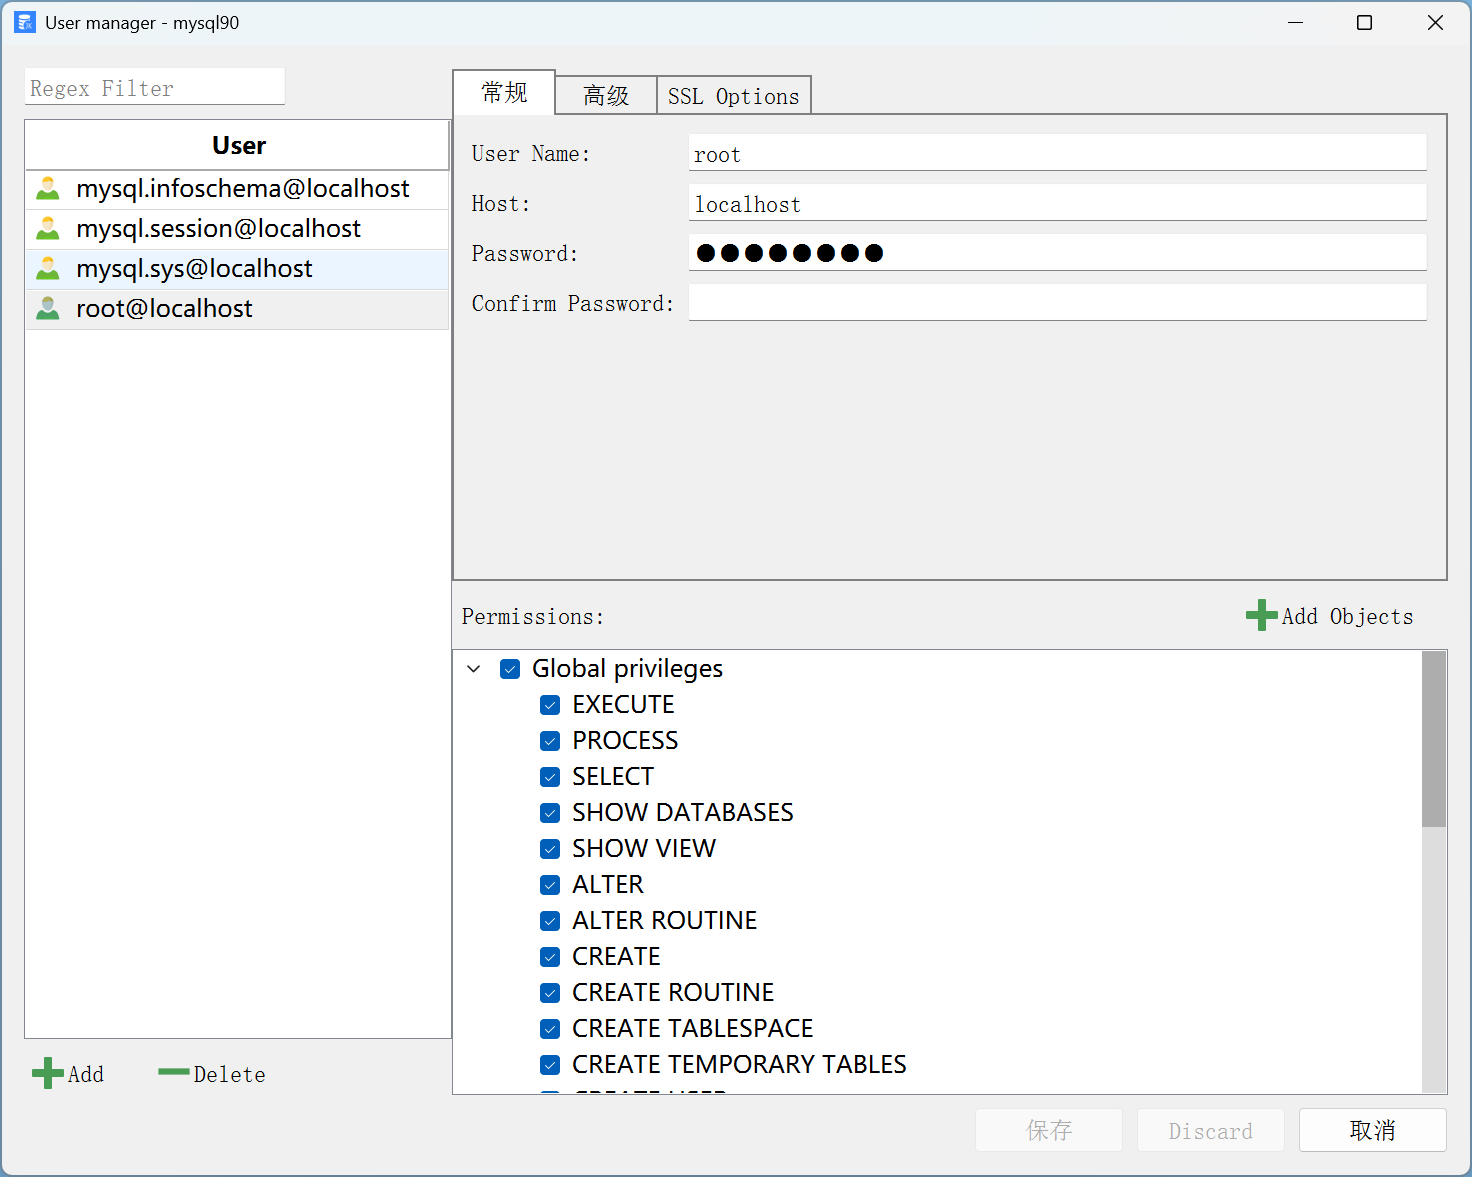Click the mysql.sys user avatar icon

point(48,269)
